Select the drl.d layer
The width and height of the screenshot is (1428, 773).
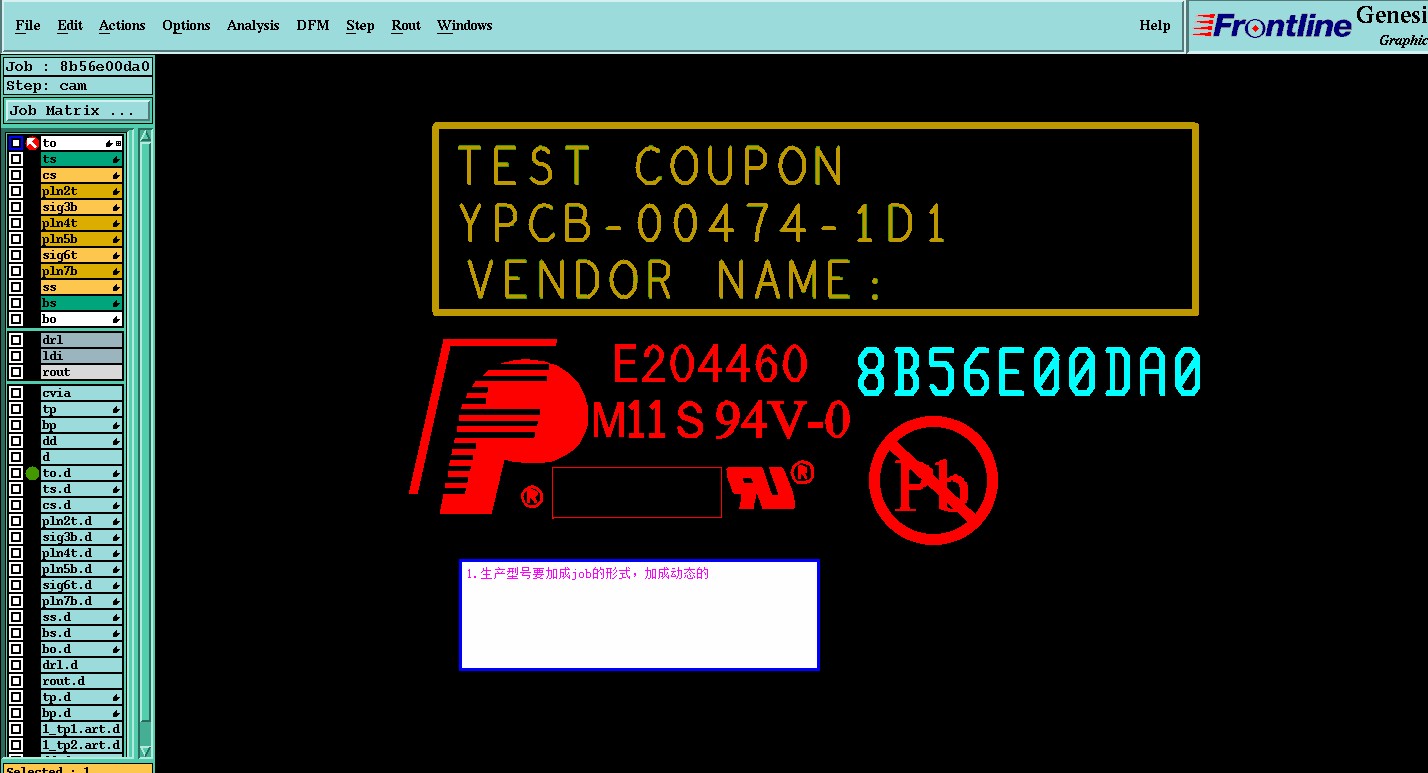click(x=81, y=665)
